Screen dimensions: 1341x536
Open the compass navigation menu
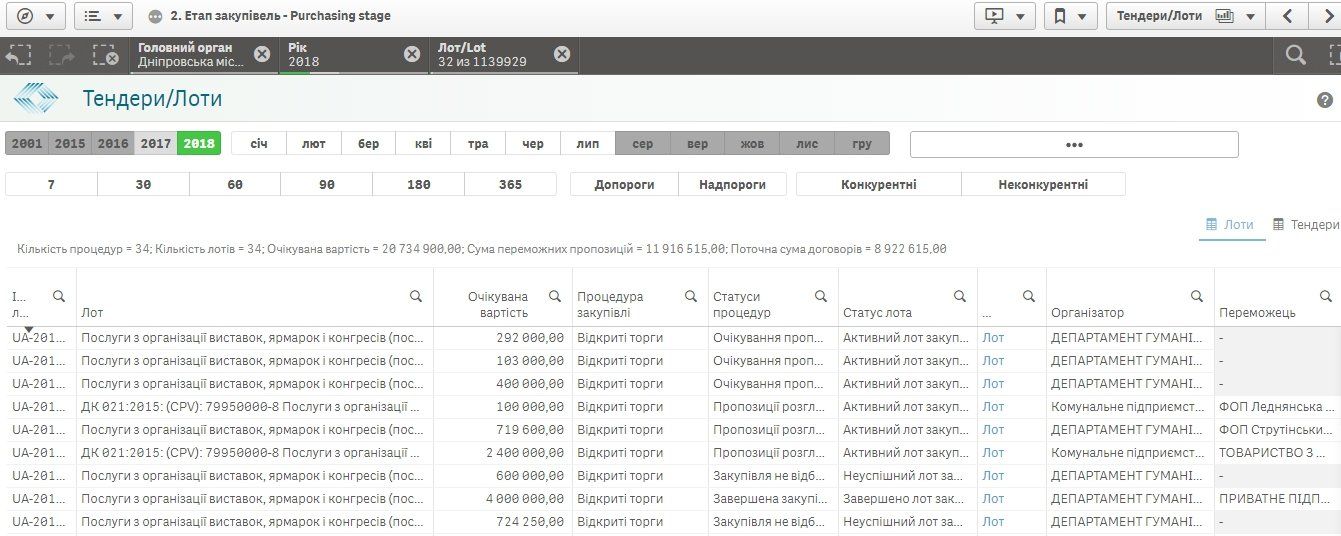(35, 16)
